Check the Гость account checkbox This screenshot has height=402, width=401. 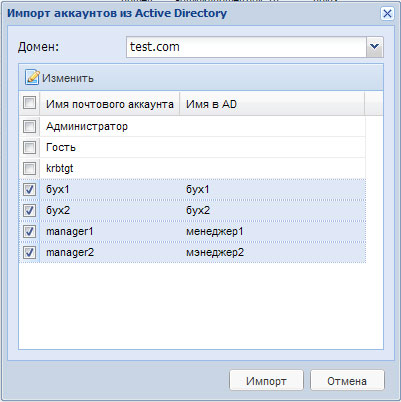click(x=29, y=147)
